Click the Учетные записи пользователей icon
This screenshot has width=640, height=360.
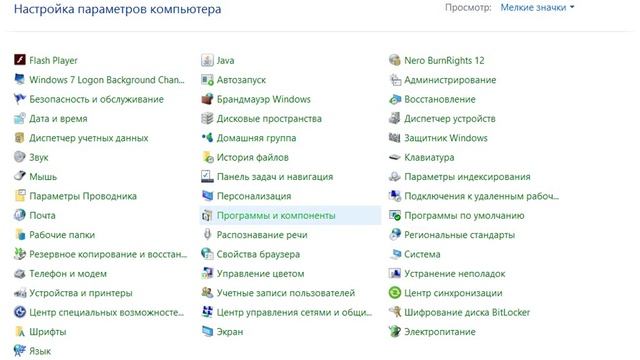(x=207, y=293)
